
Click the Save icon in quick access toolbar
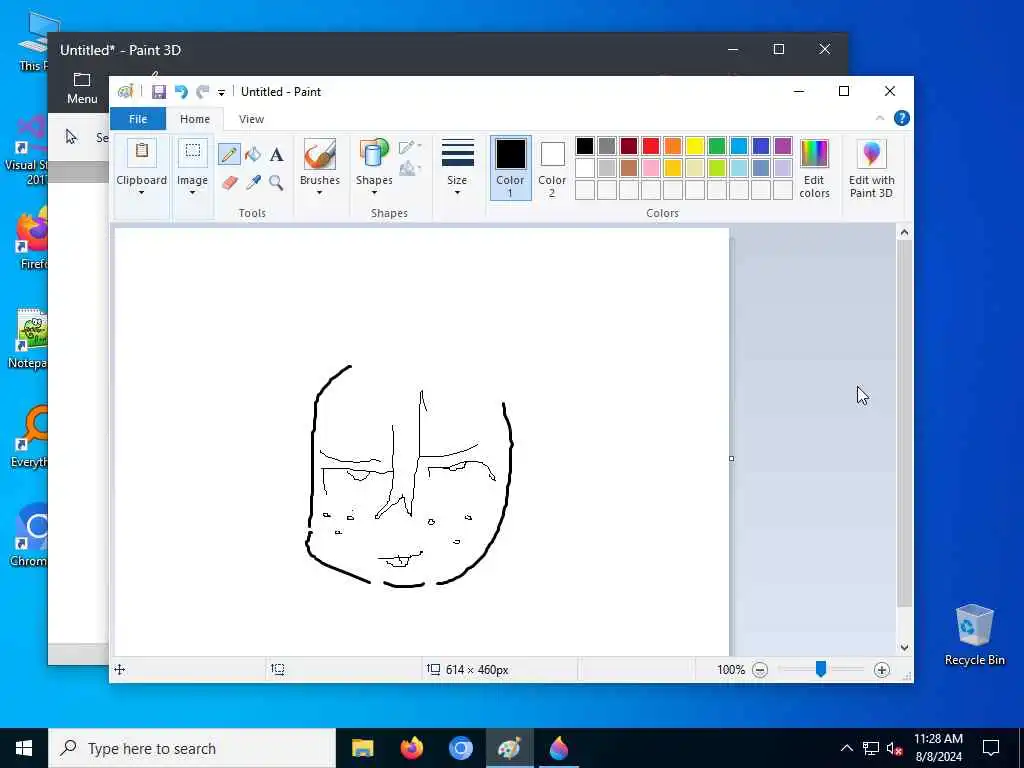pos(159,92)
